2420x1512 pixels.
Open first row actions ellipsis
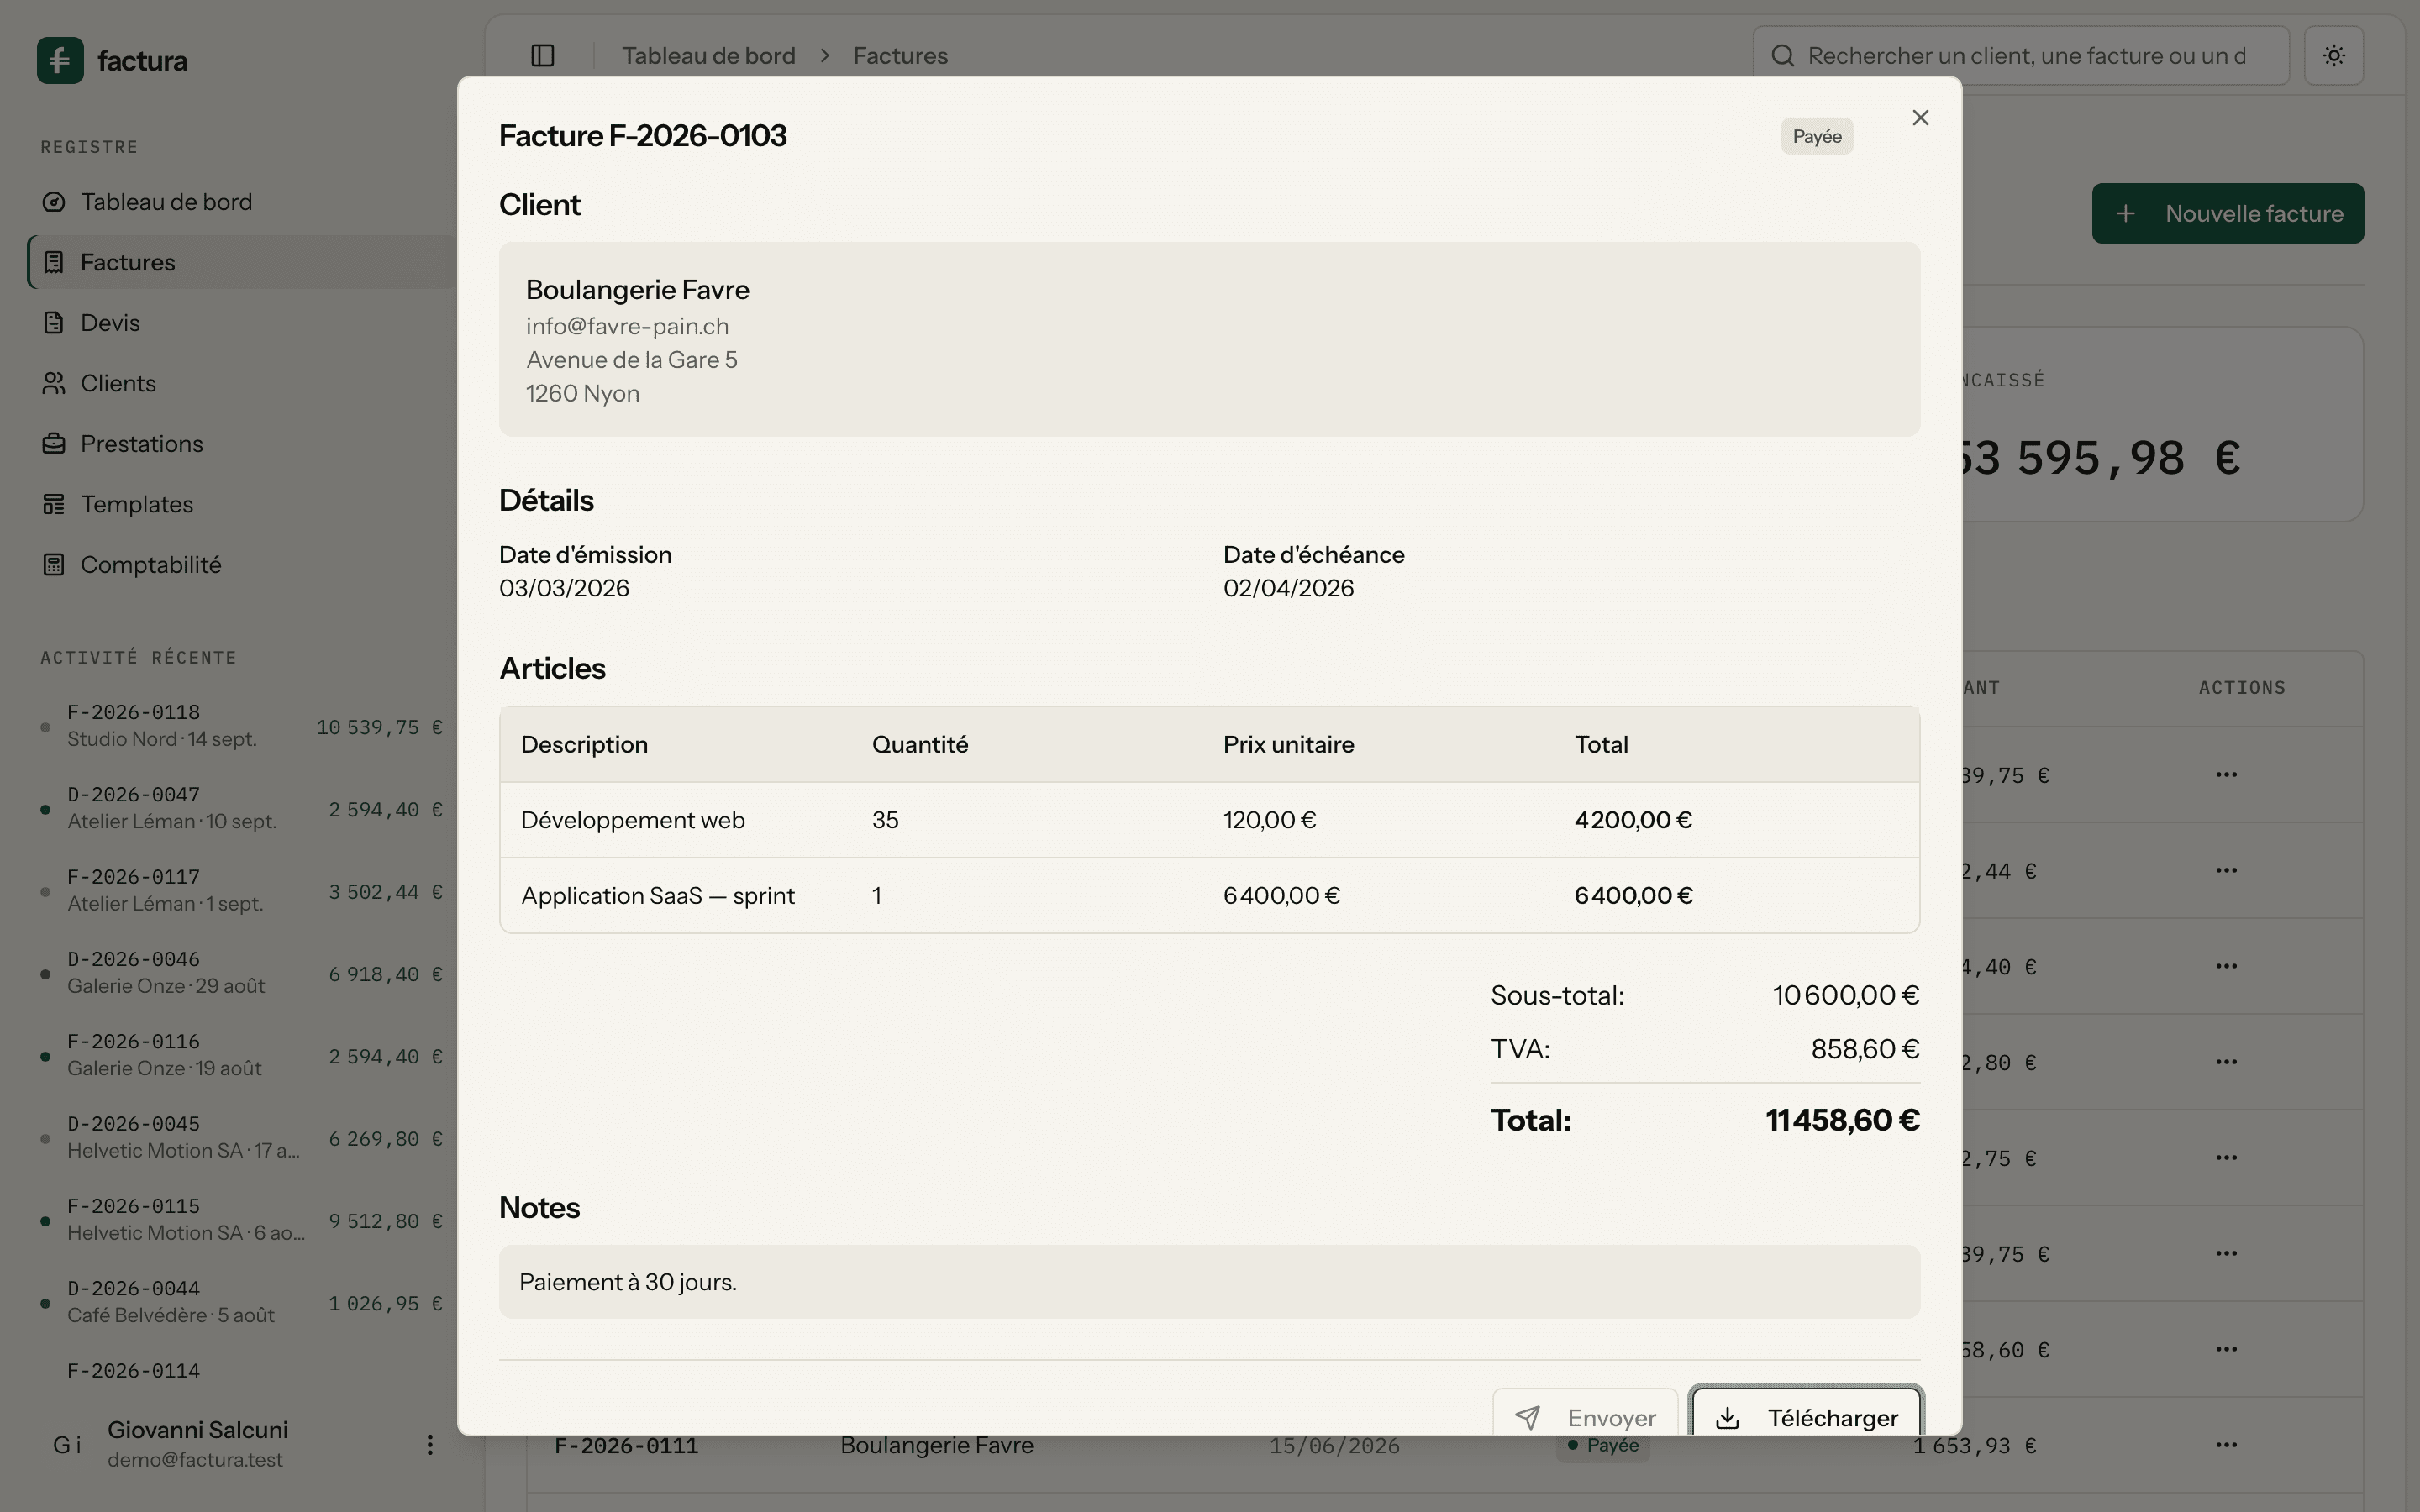click(2226, 775)
